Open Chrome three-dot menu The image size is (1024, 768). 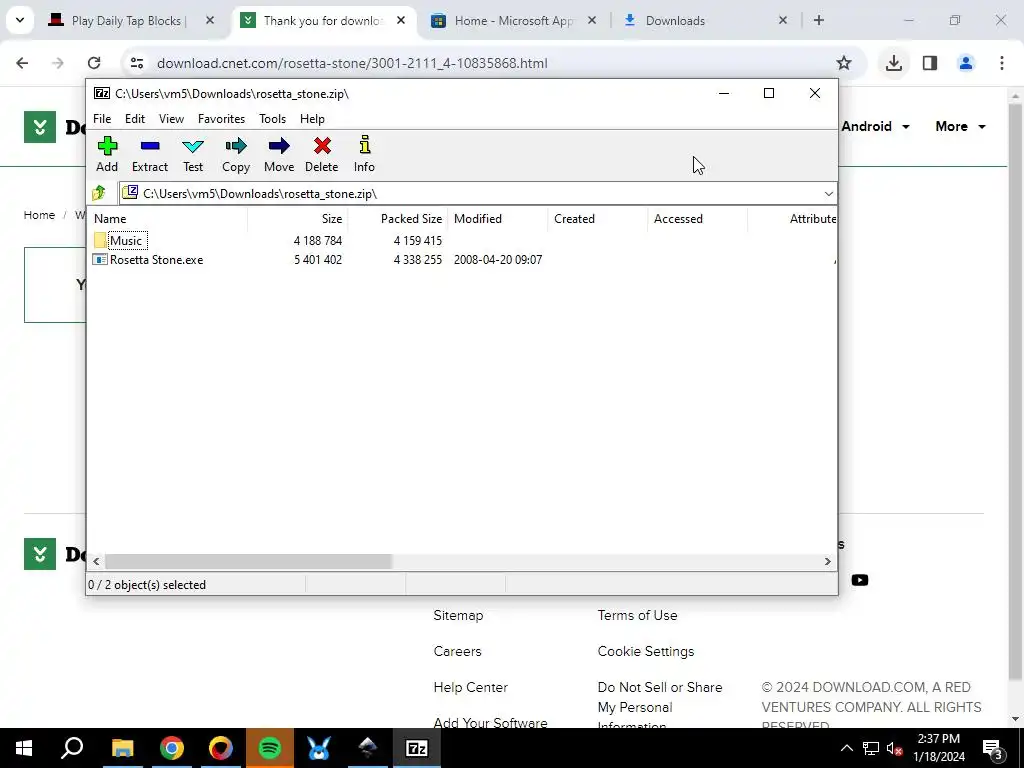click(1001, 63)
